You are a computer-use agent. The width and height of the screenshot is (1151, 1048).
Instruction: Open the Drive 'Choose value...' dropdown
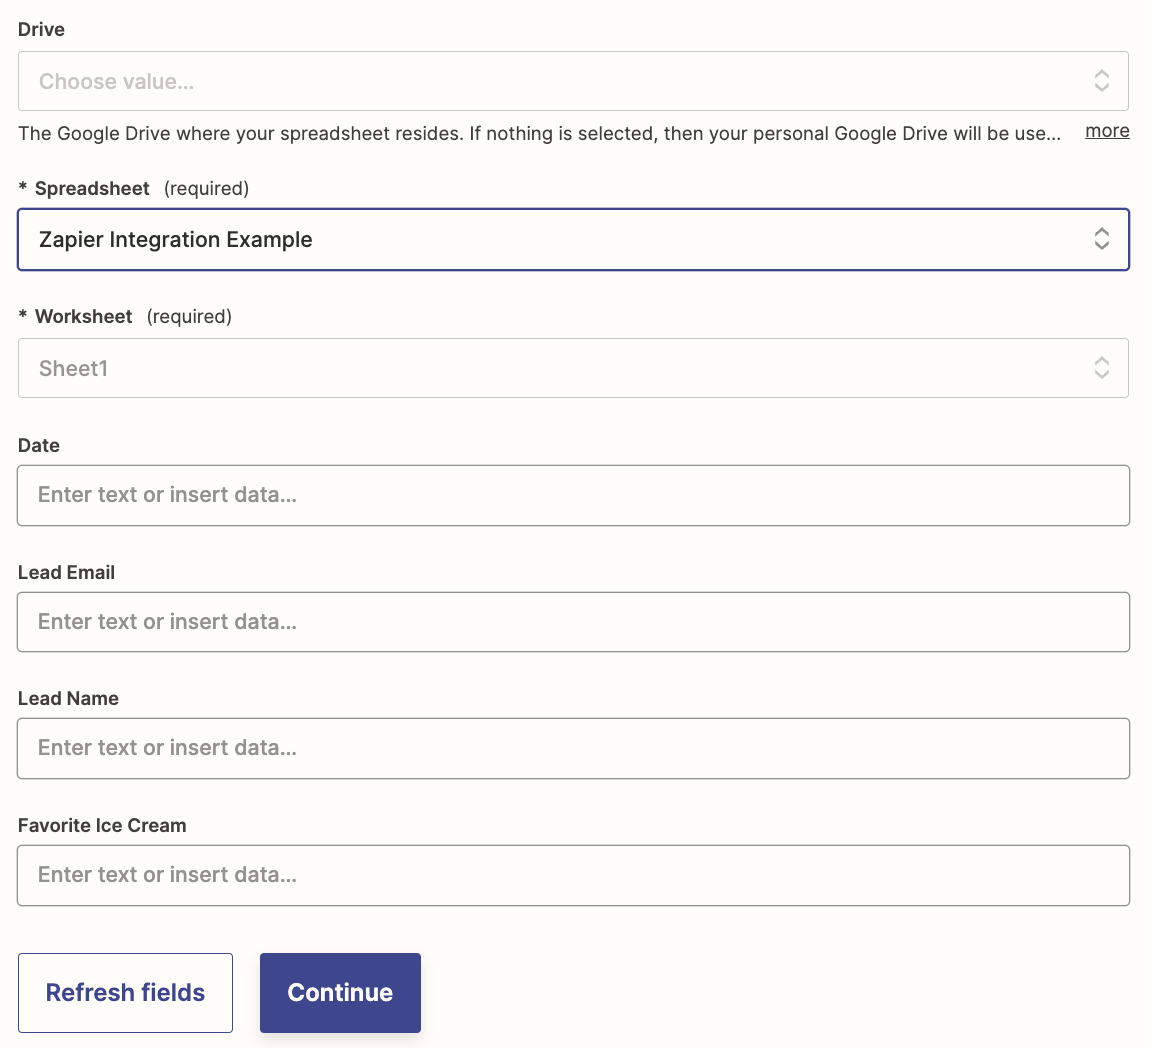click(560, 81)
